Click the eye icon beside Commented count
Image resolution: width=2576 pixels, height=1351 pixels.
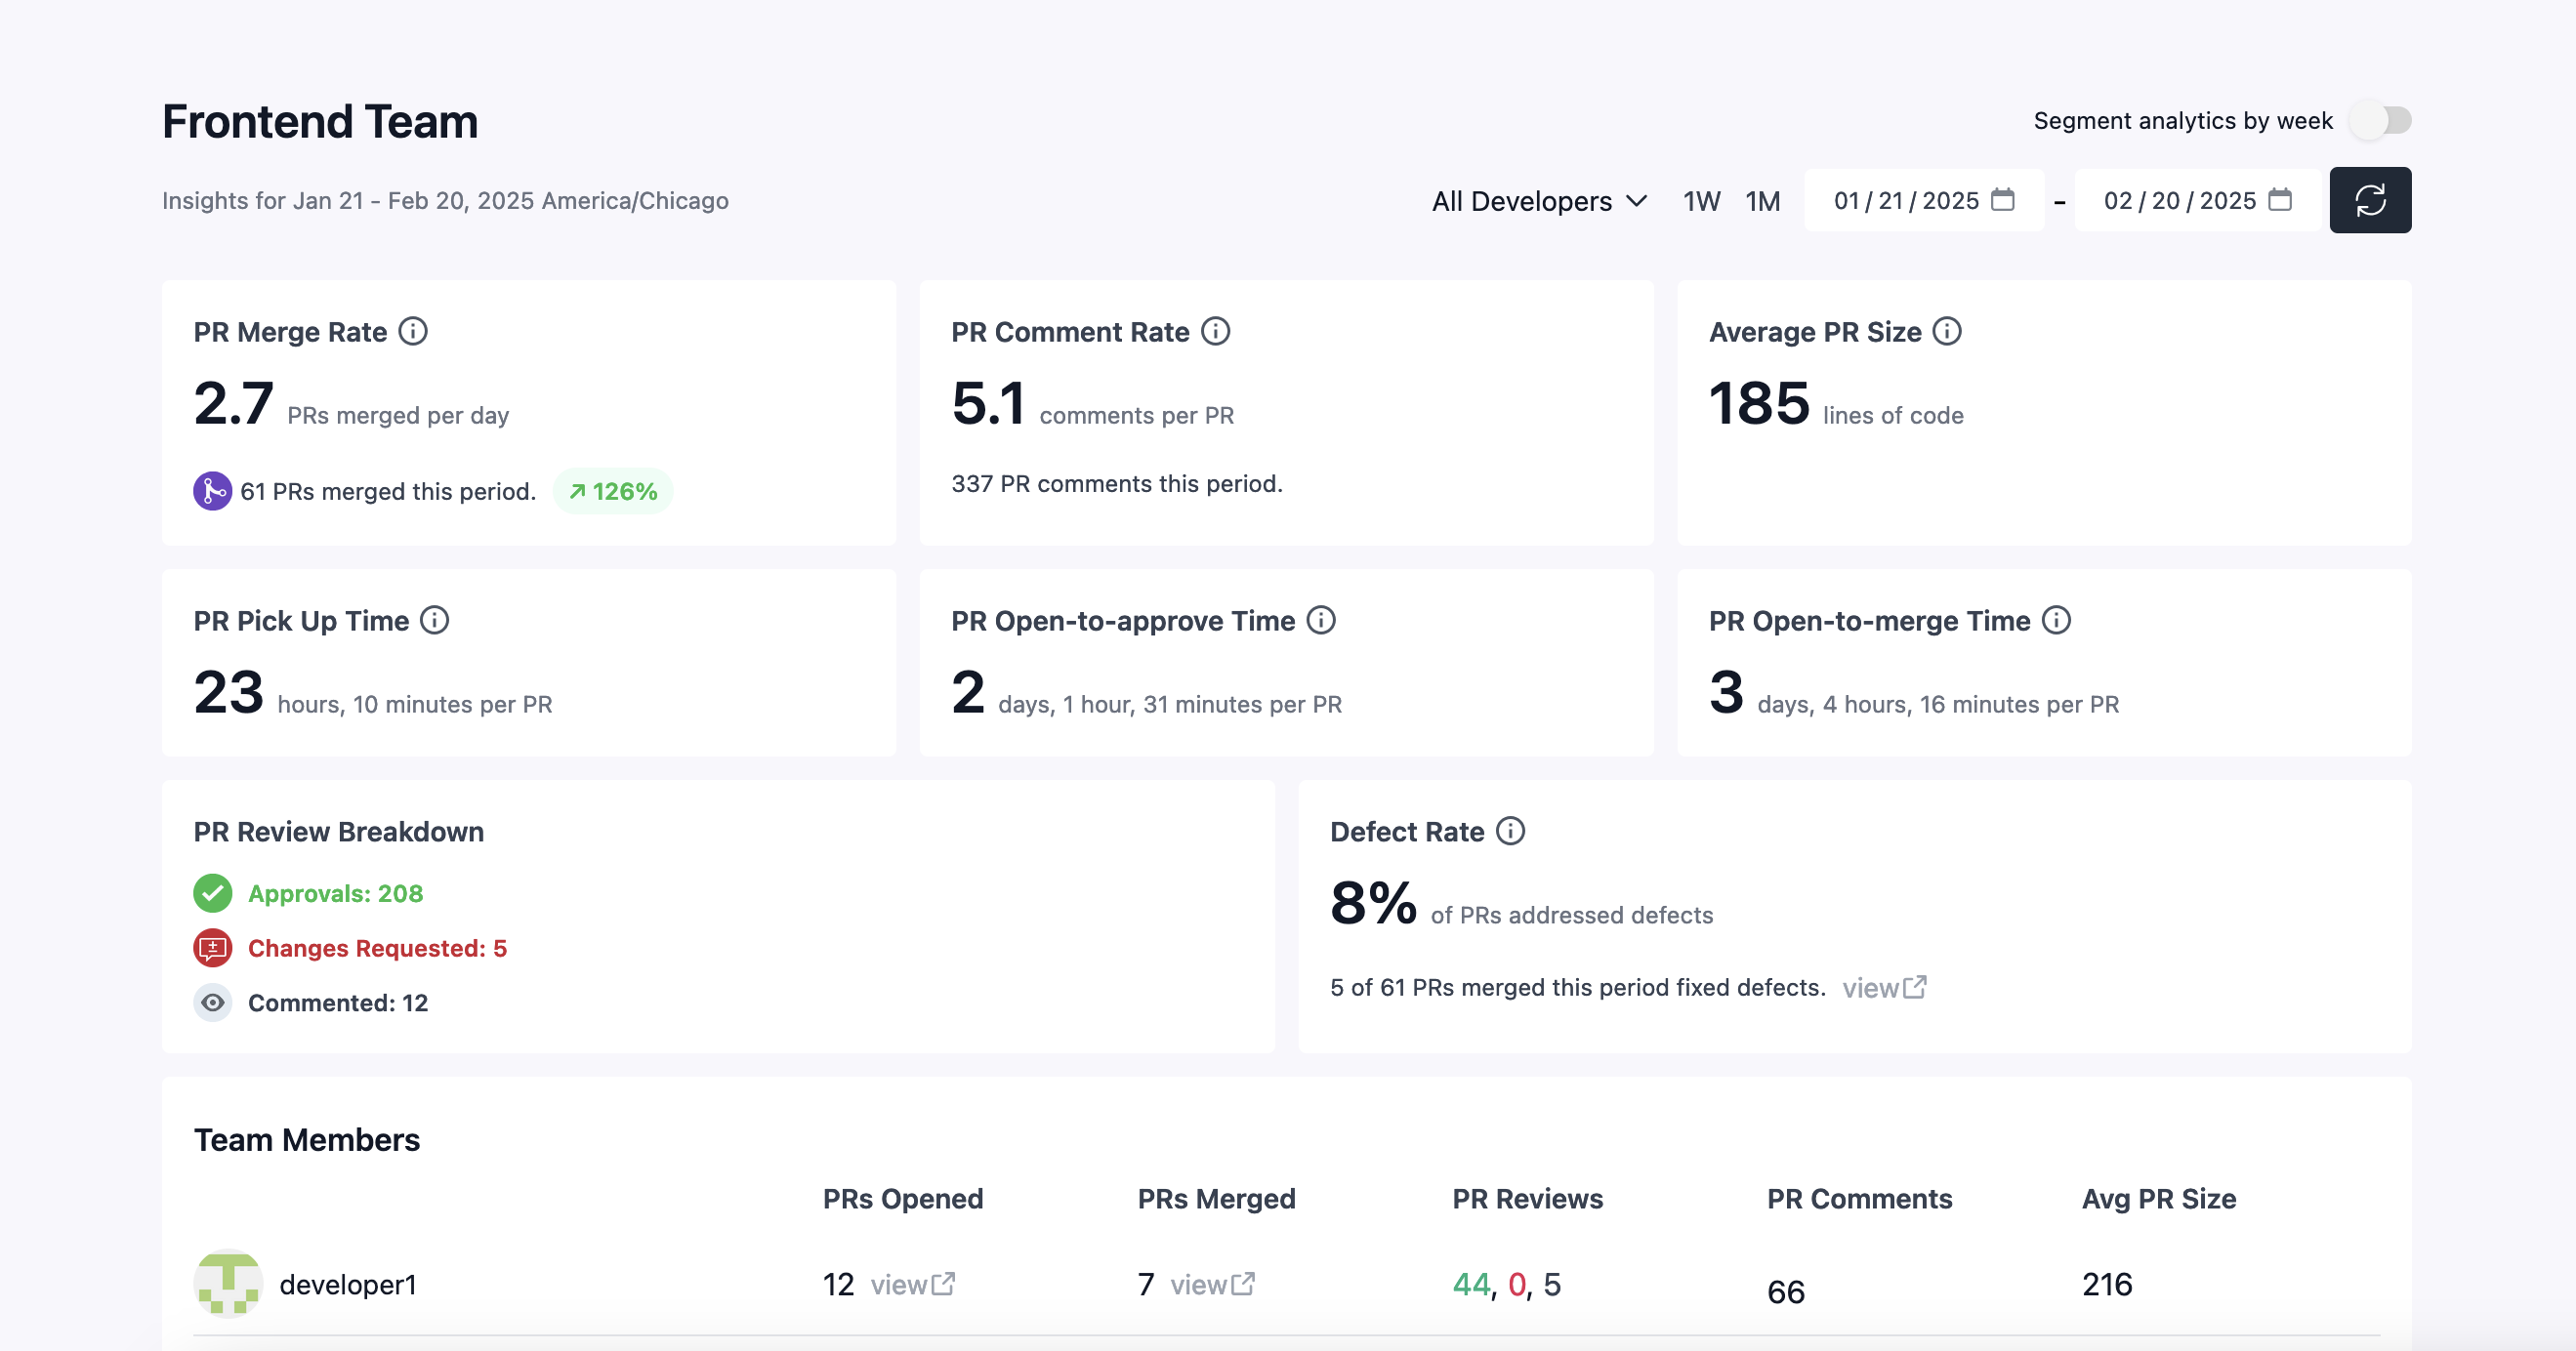pyautogui.click(x=212, y=1002)
